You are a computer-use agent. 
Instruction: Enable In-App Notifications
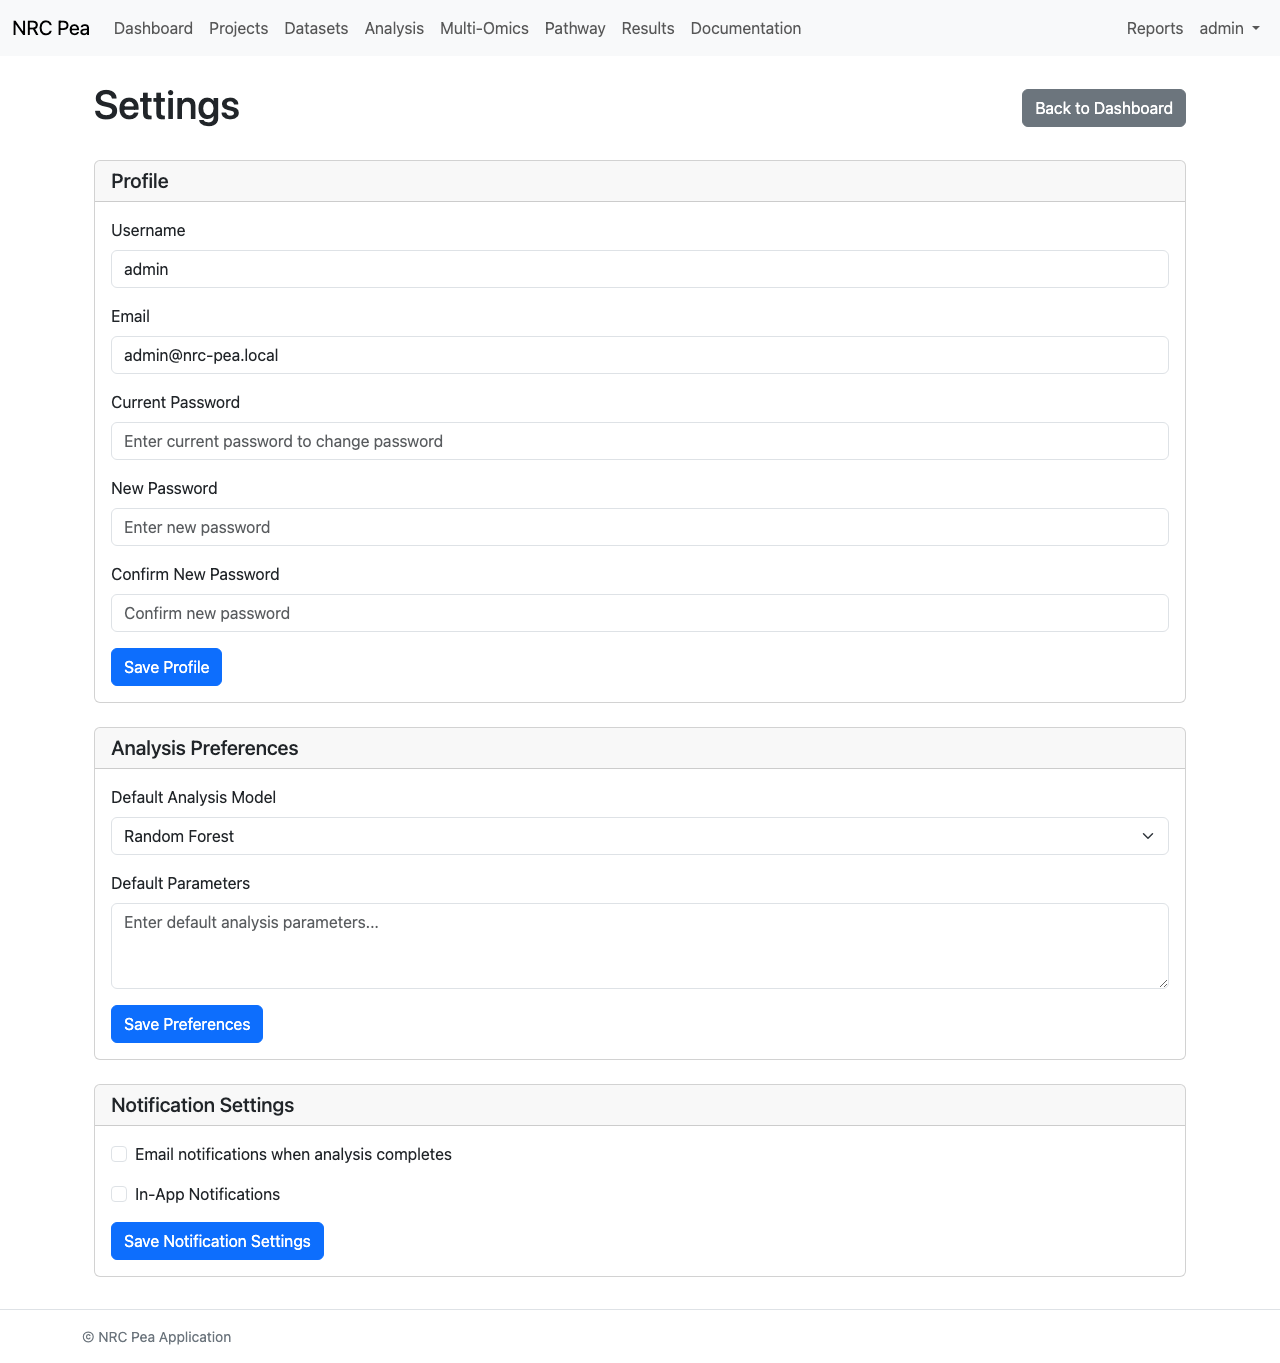pyautogui.click(x=119, y=1194)
